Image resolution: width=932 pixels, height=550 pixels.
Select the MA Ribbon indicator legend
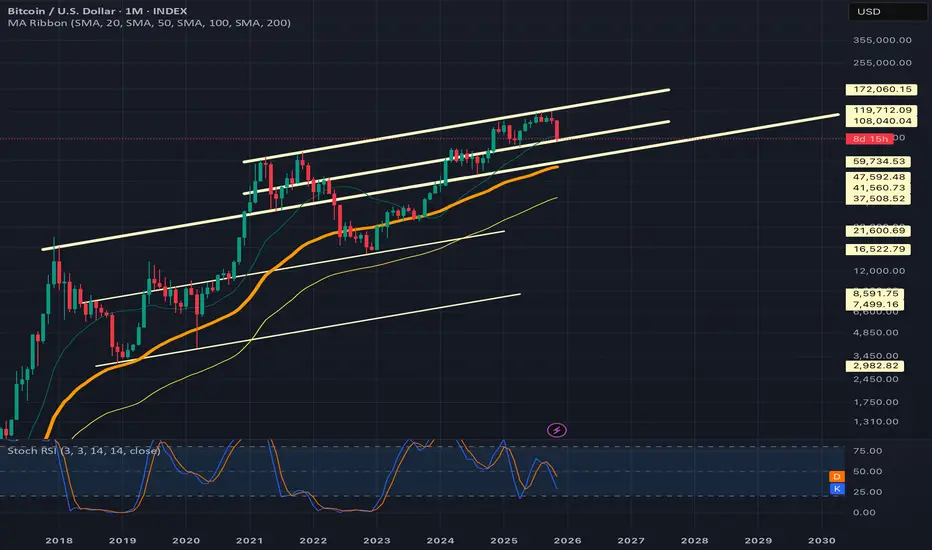click(x=149, y=23)
